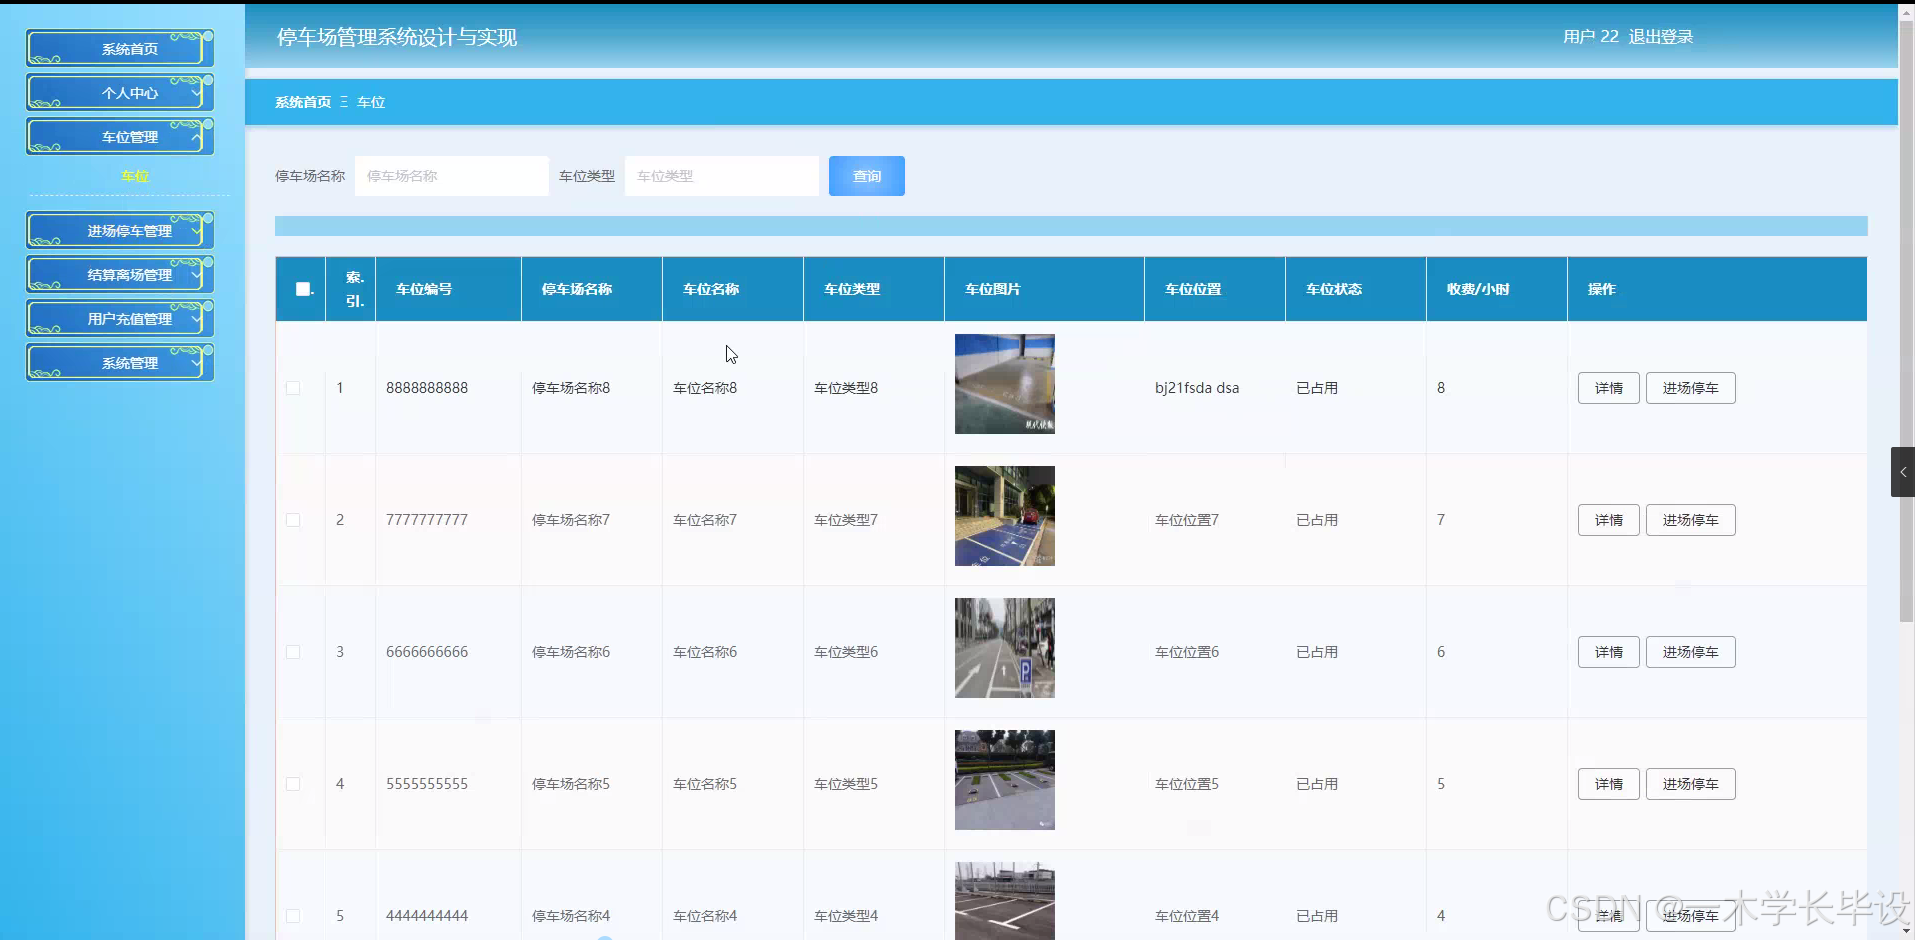Toggle the select-all checkbox in the table header
Screen dimensions: 1915x940
point(302,289)
